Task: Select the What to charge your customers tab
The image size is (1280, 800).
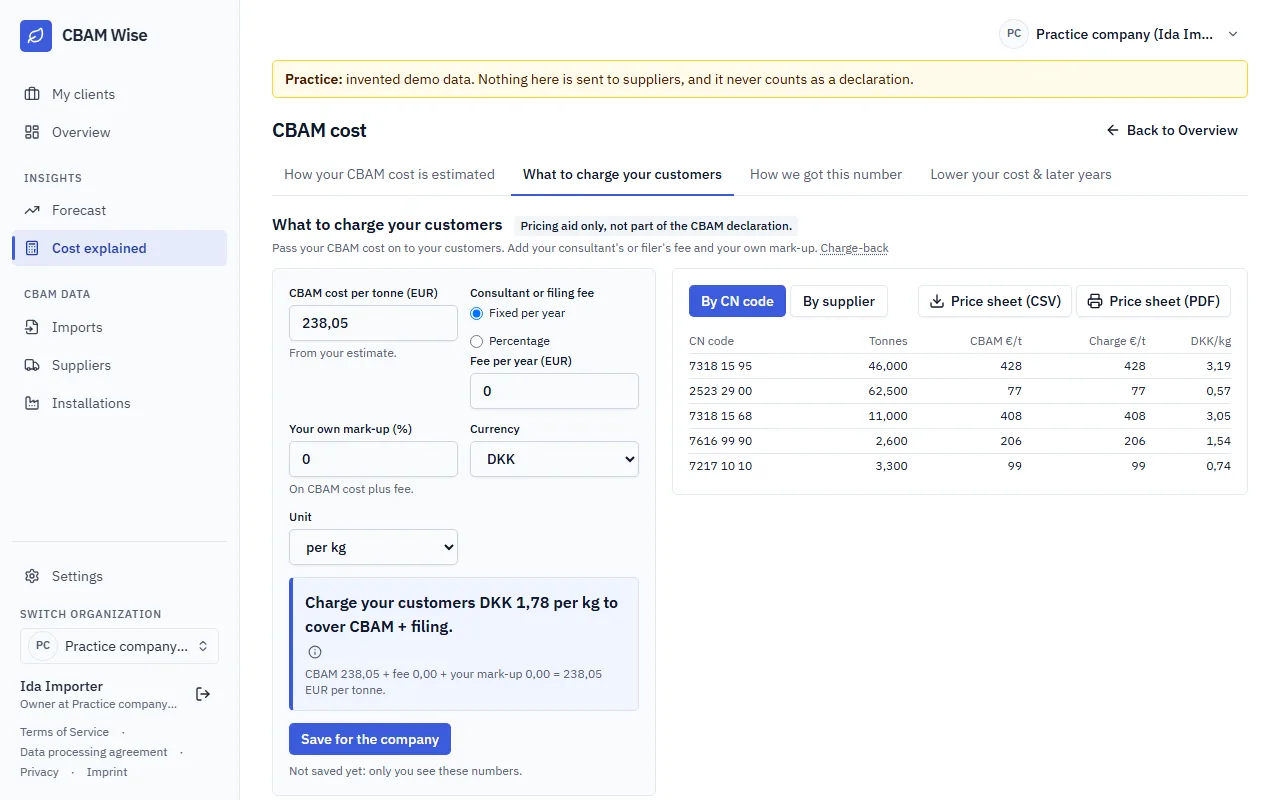Action: tap(622, 174)
